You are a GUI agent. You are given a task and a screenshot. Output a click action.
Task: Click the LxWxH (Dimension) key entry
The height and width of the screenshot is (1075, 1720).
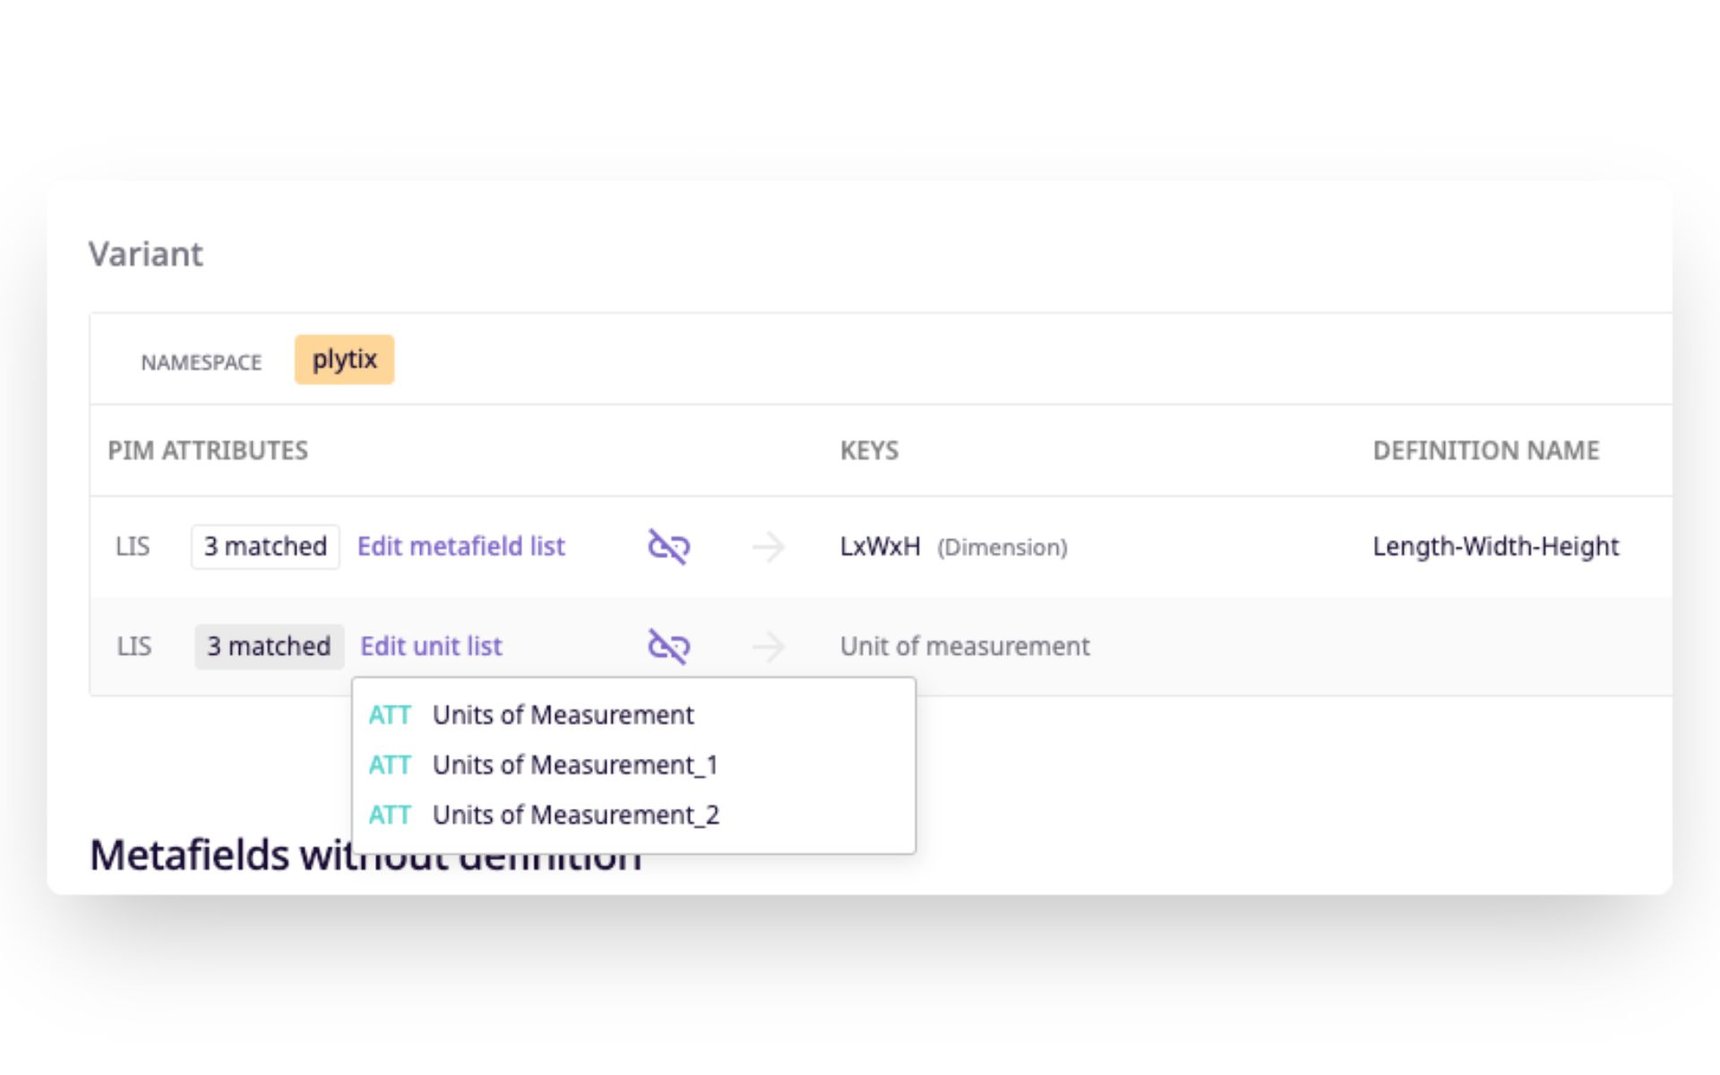950,546
